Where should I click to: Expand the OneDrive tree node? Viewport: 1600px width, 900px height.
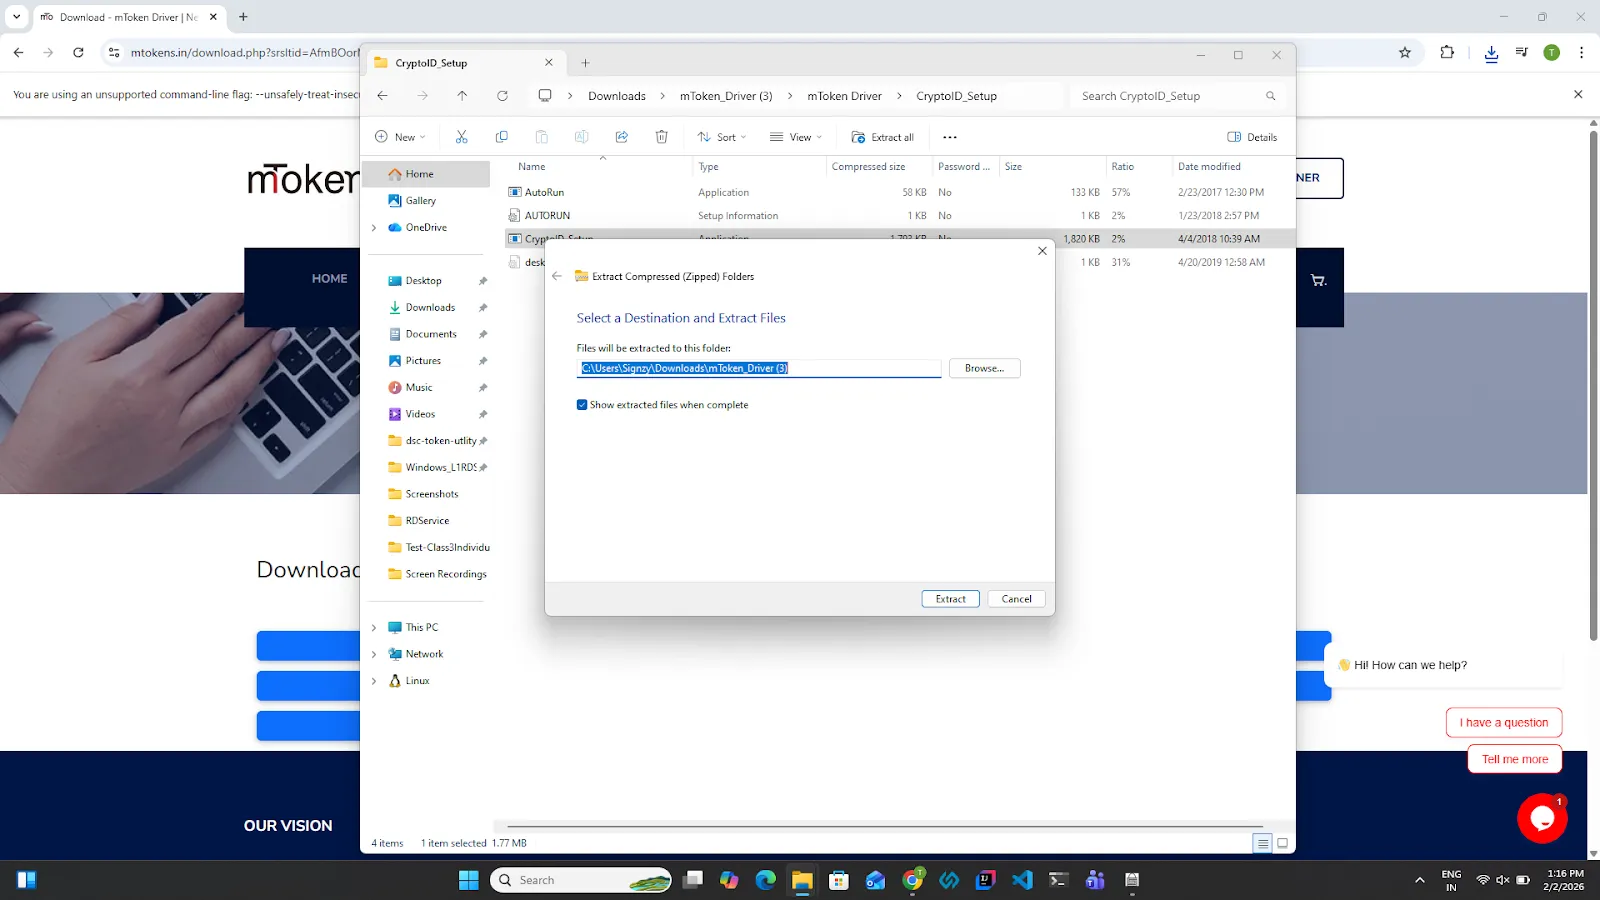374,228
